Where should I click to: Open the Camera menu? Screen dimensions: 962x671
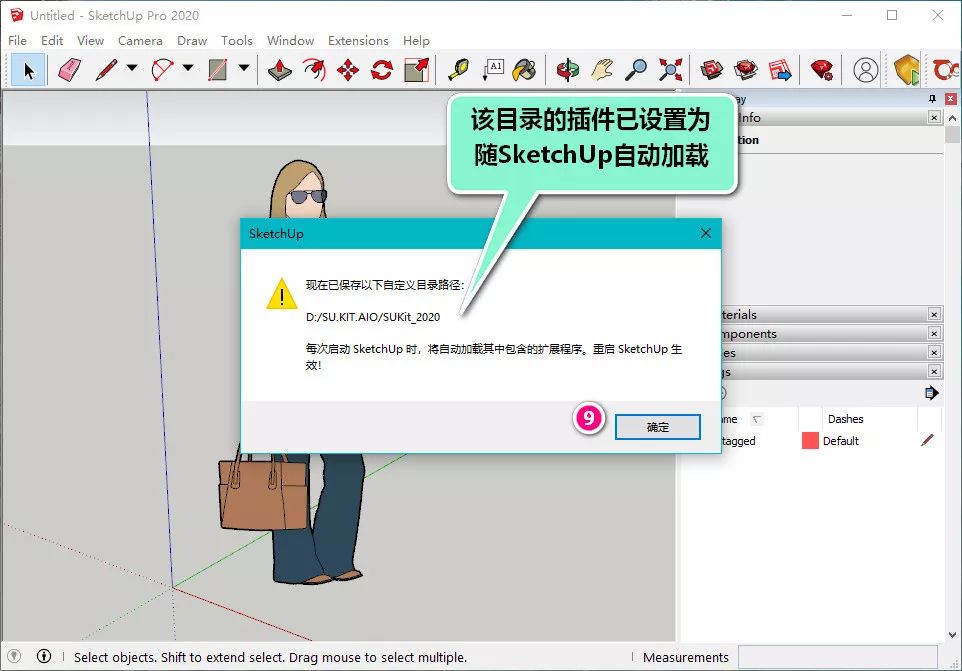point(140,41)
